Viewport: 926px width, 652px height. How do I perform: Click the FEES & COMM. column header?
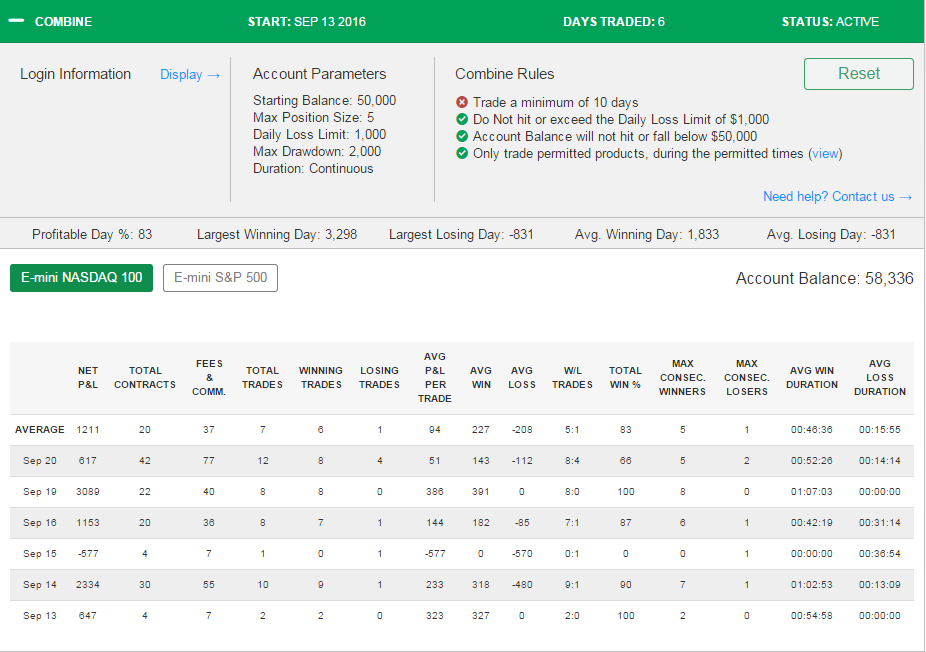click(209, 377)
